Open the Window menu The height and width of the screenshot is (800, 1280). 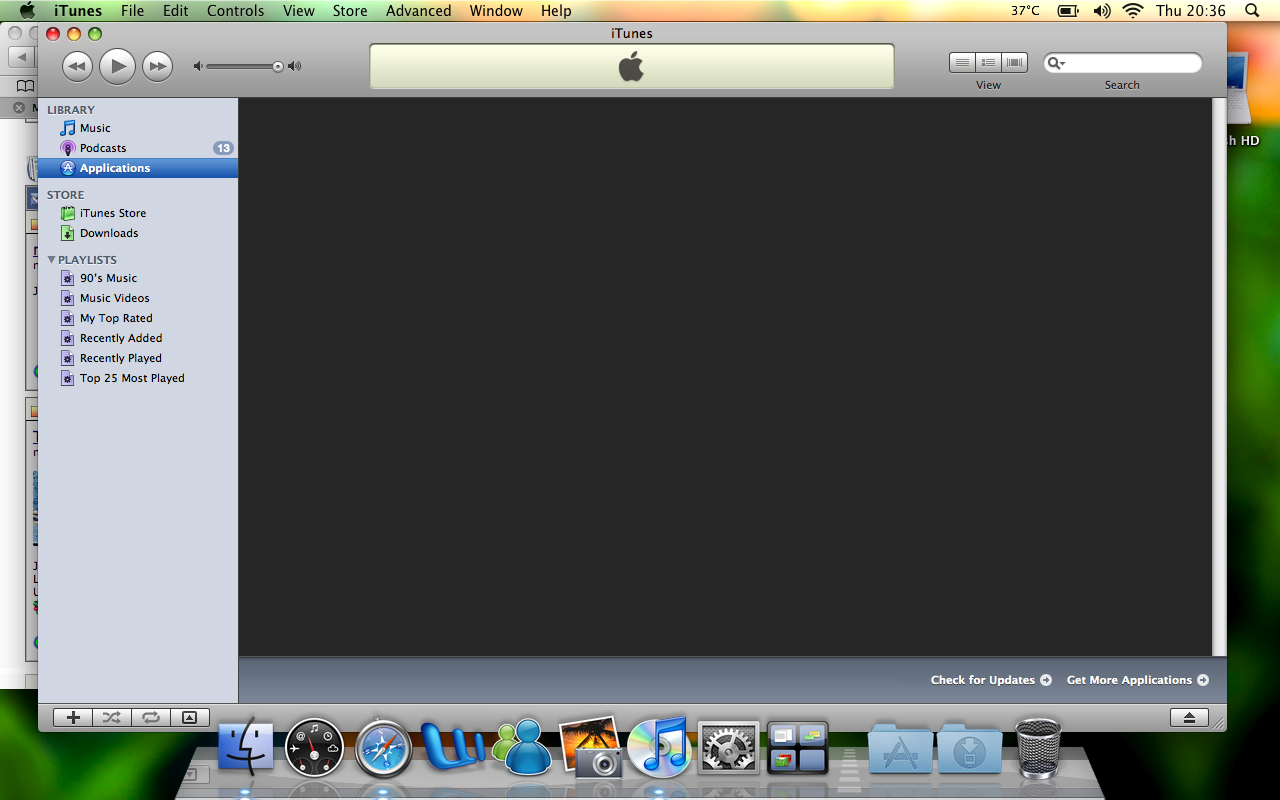[496, 11]
